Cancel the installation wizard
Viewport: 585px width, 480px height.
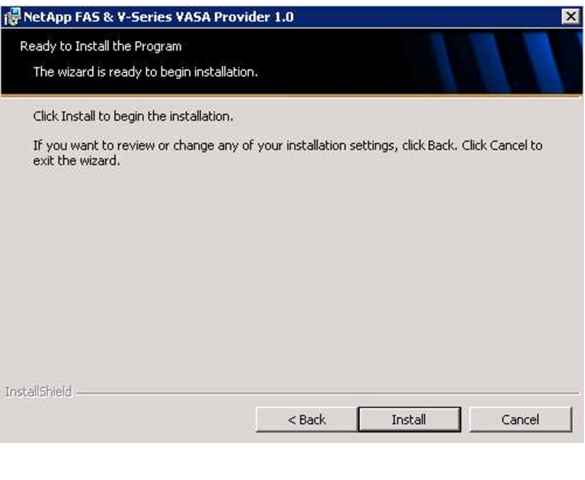pos(520,420)
